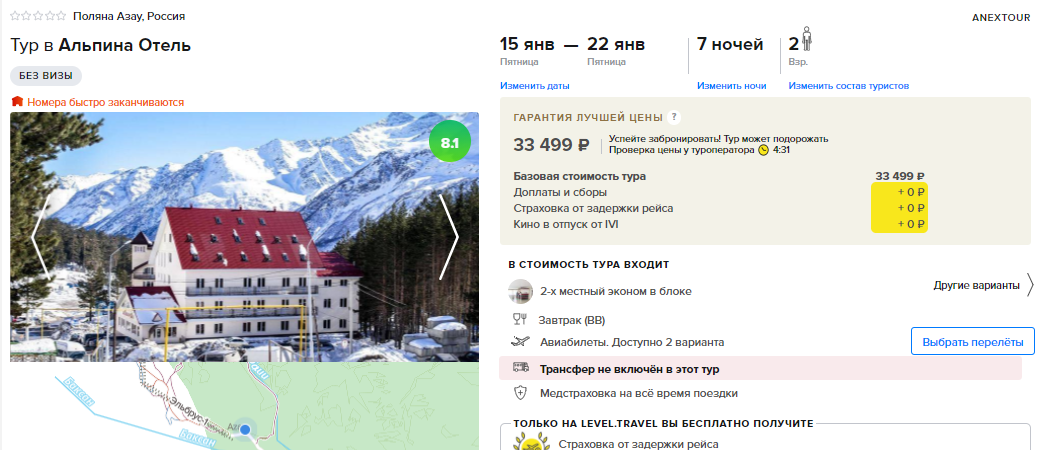Click Выбрать перелёты button
The width and height of the screenshot is (1045, 450).
(x=972, y=342)
